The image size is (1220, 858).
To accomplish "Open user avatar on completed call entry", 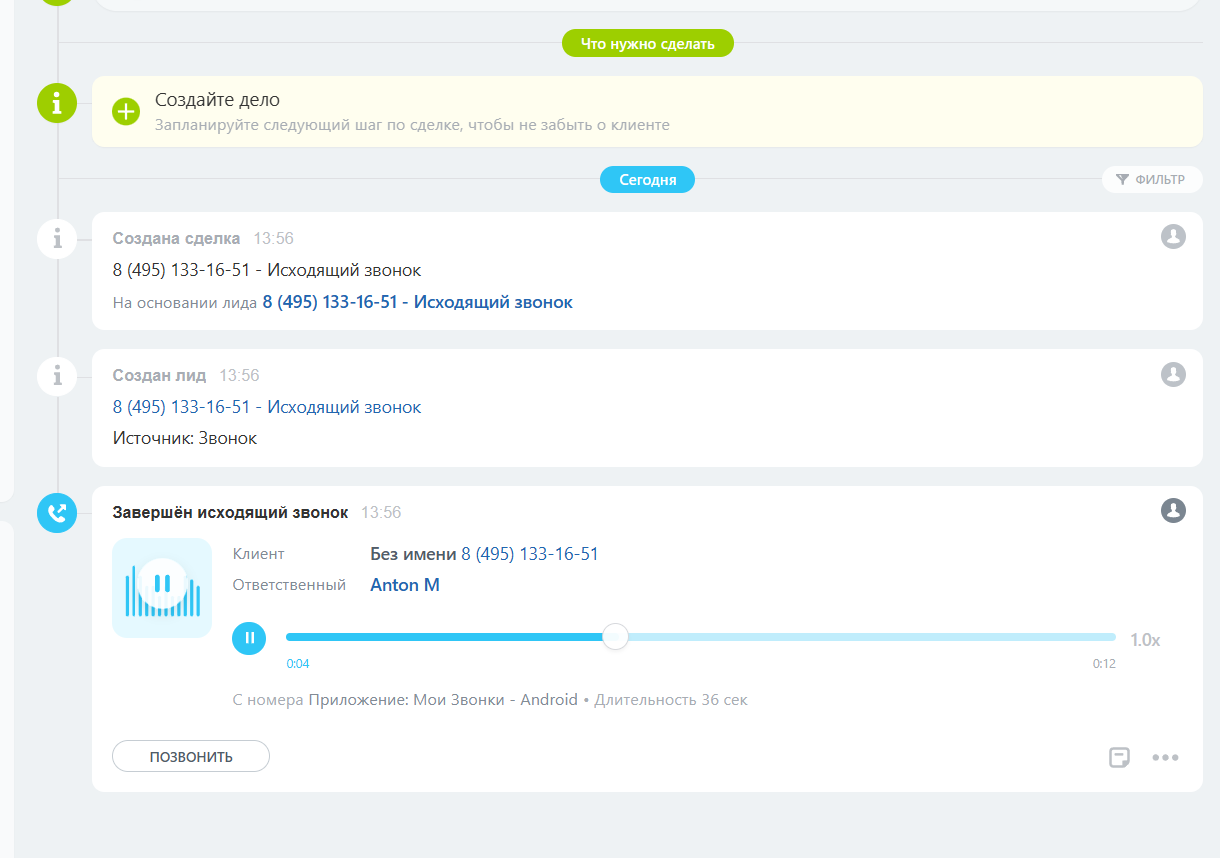I will point(1173,511).
